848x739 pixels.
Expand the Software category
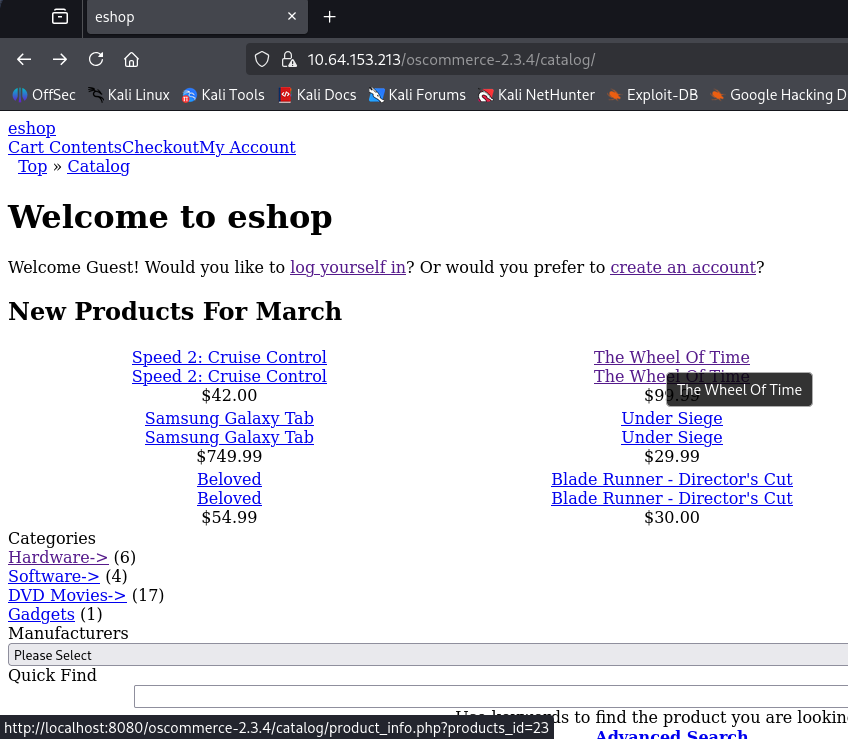pyautogui.click(x=54, y=576)
